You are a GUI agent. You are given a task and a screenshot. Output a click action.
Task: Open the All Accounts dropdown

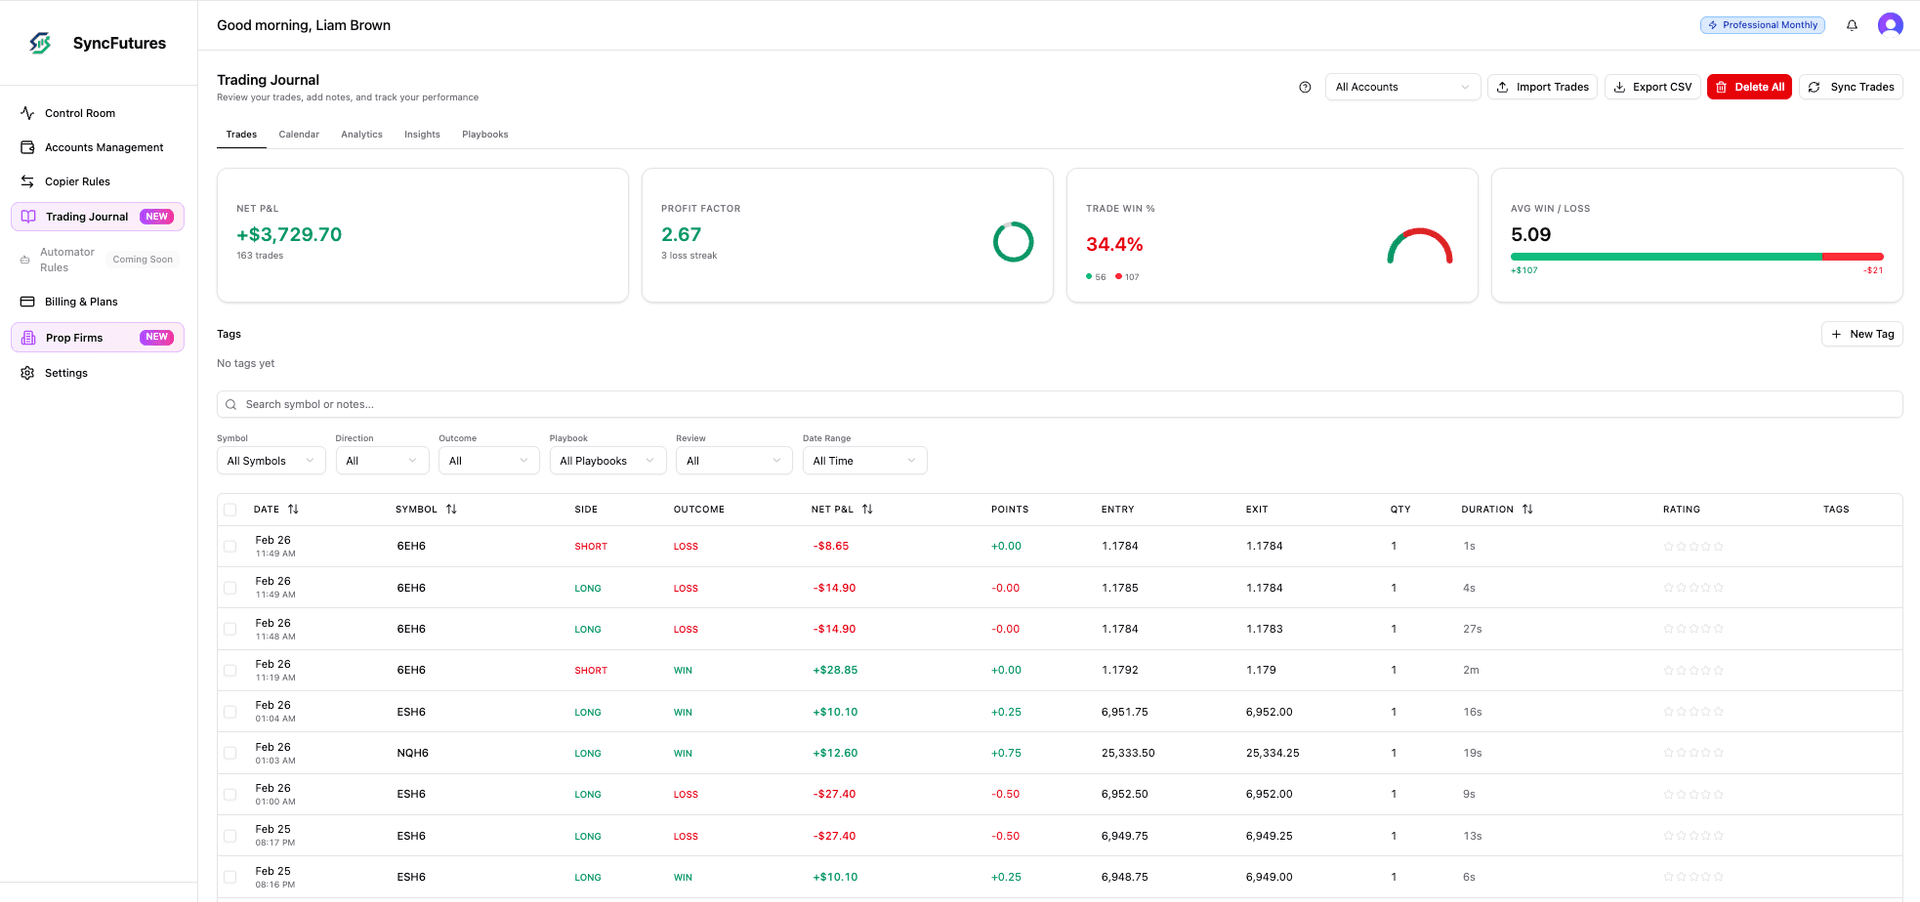click(1402, 87)
